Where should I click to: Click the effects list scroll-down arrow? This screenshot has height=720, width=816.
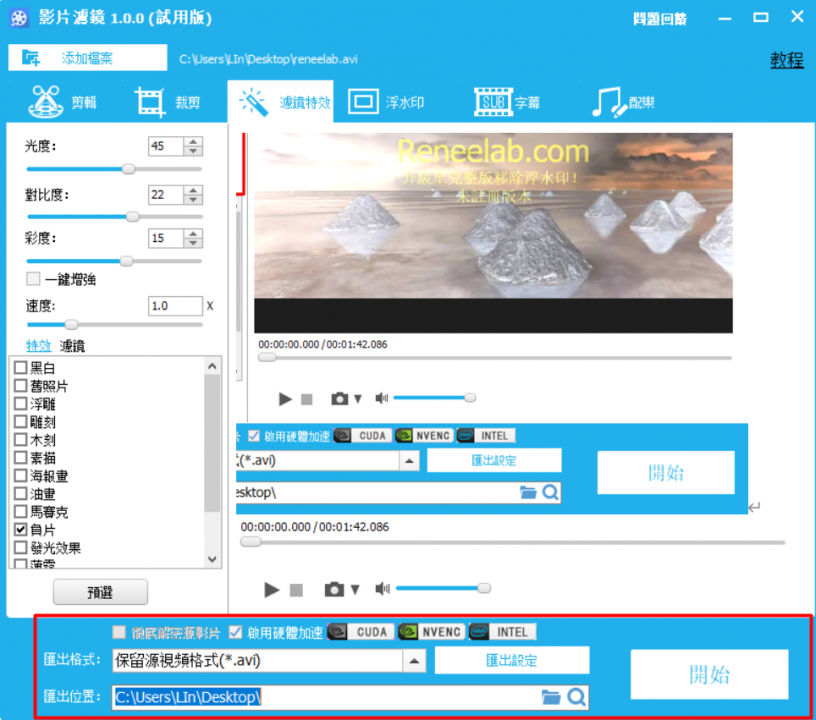point(212,559)
